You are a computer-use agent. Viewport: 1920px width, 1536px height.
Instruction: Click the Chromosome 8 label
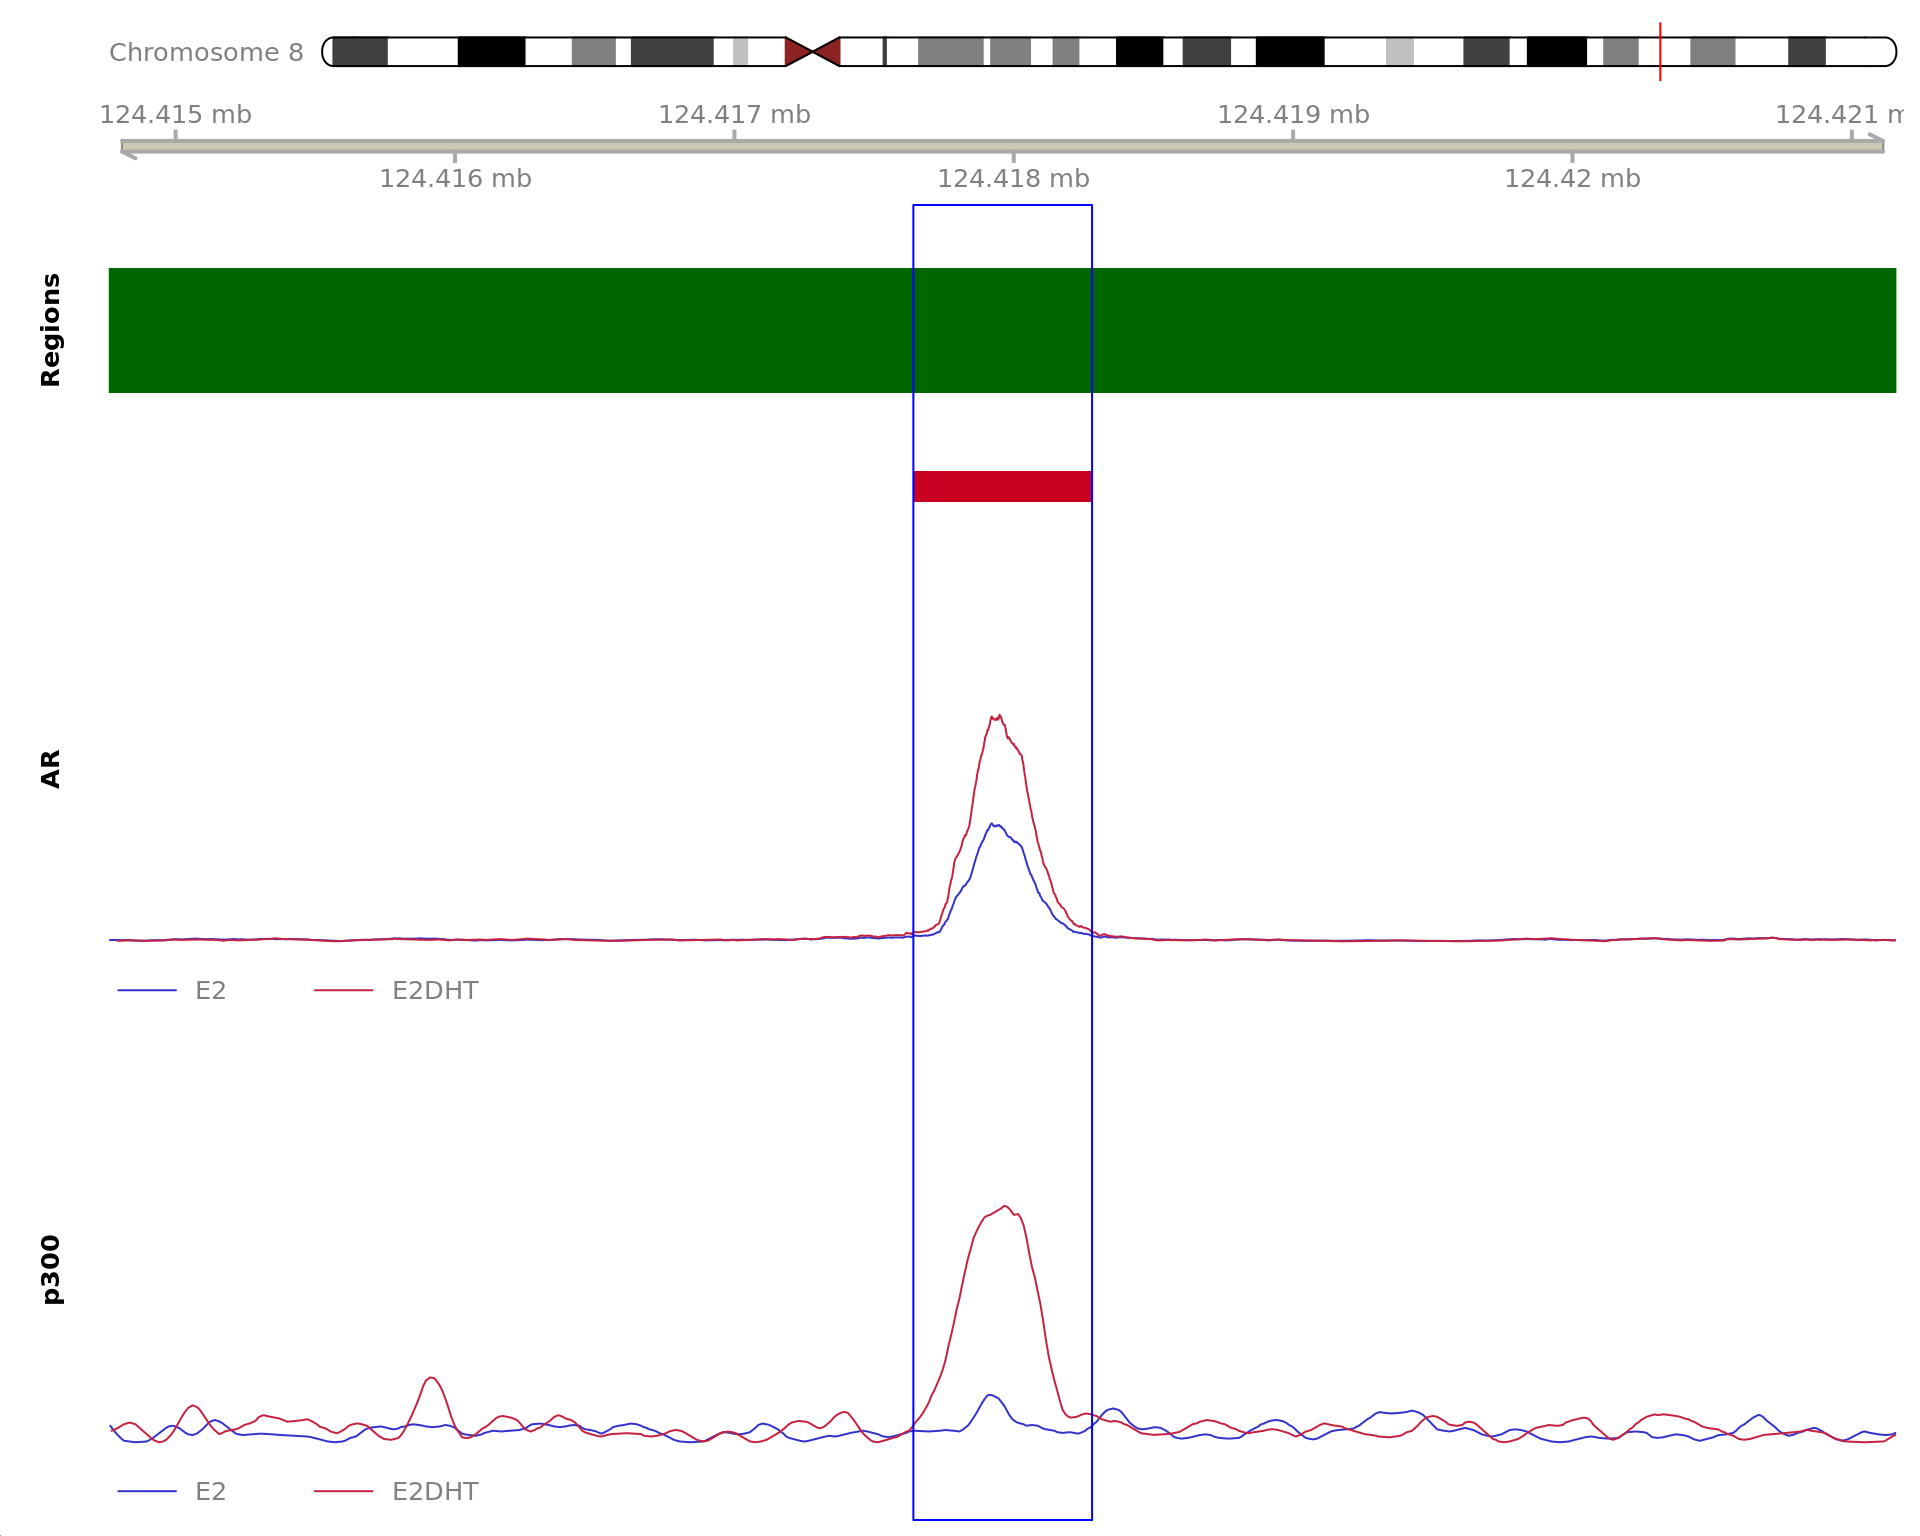point(206,52)
